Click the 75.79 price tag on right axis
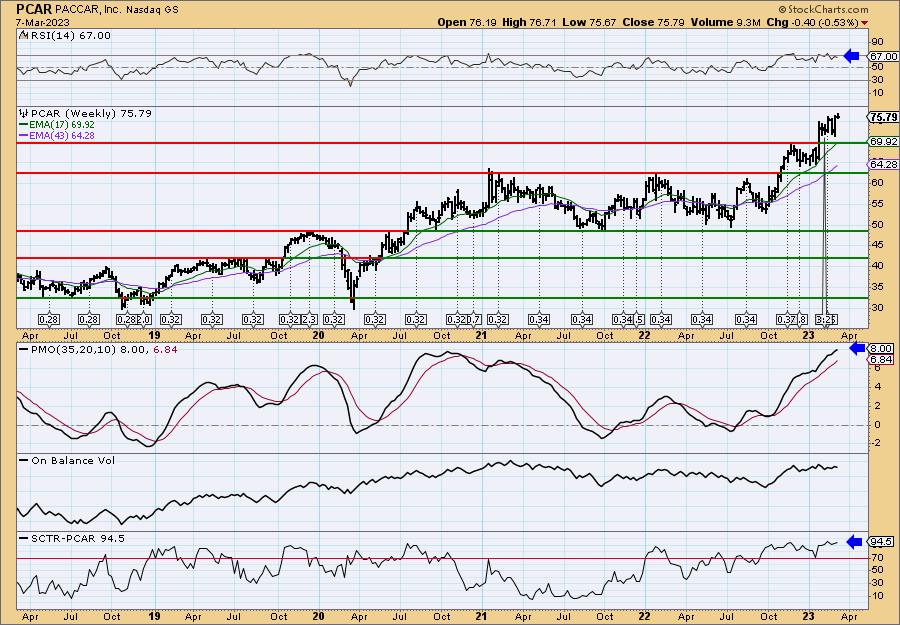 tap(884, 117)
